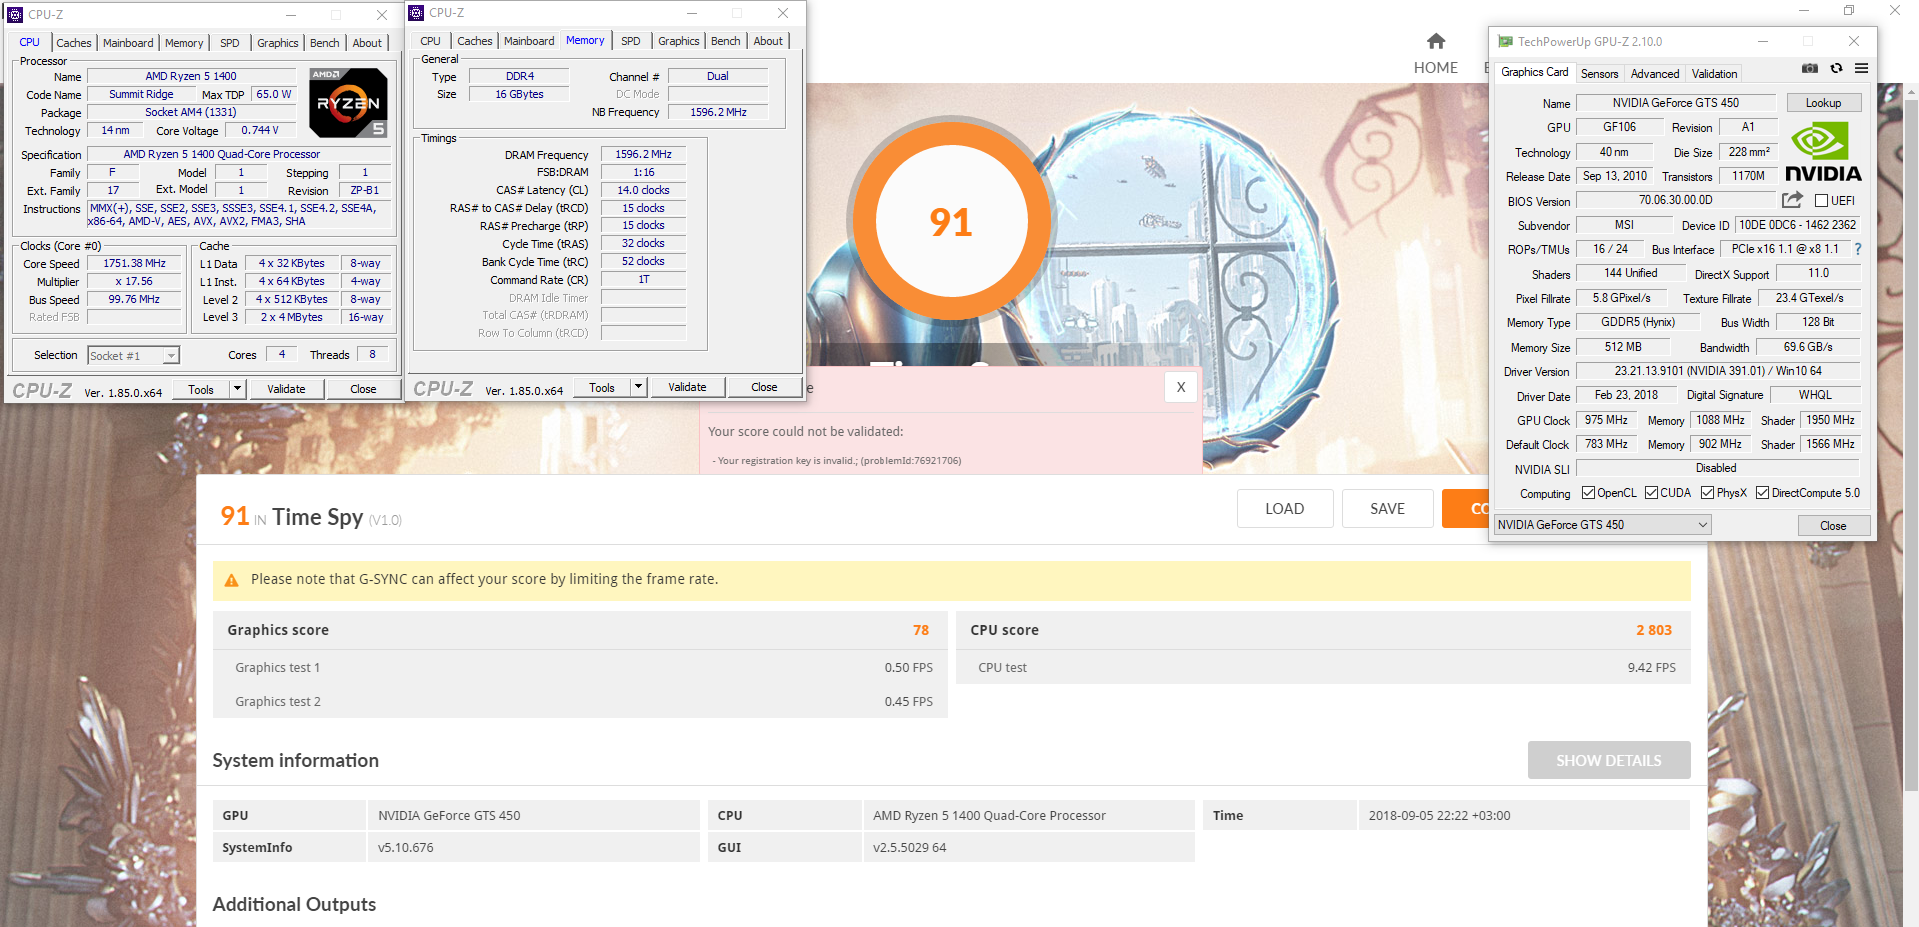This screenshot has width=1919, height=927.
Task: Switch to Caches tab in left CPU-Z
Action: pyautogui.click(x=73, y=43)
